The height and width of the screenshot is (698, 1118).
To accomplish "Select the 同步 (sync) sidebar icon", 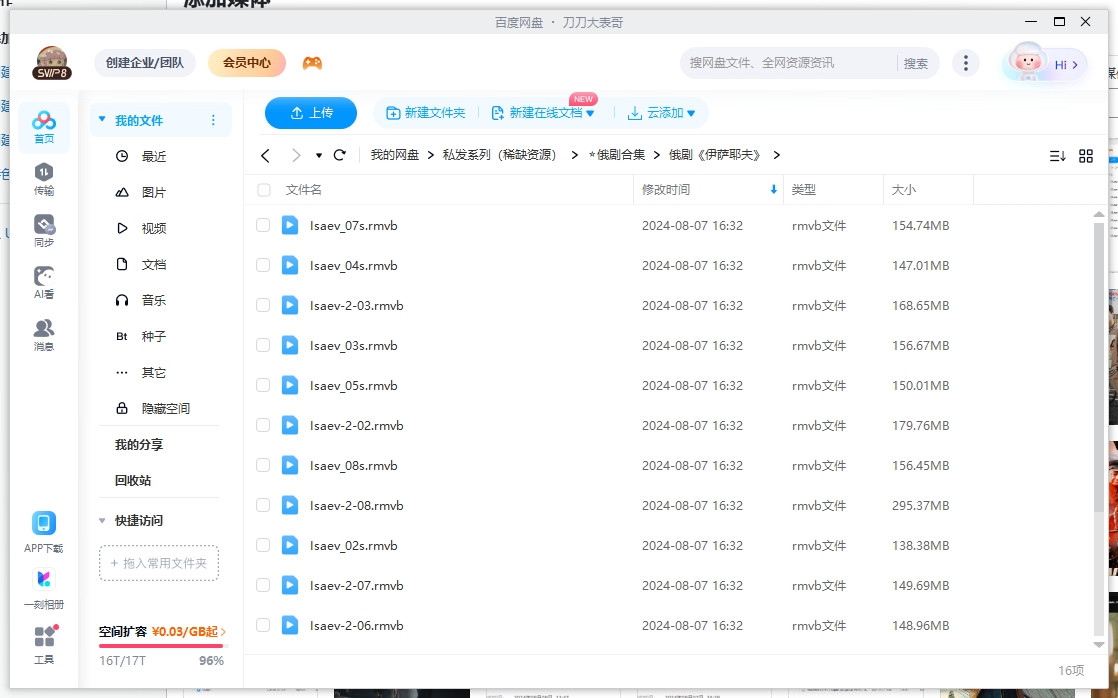I will click(43, 225).
